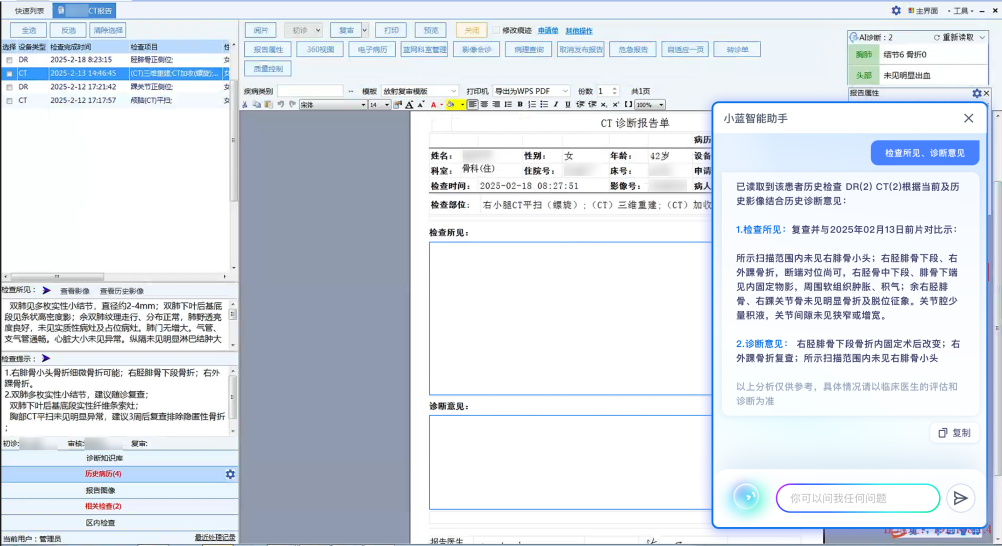This screenshot has height=546, width=1002.
Task: Click the 复制 button in assistant
Action: coord(953,433)
